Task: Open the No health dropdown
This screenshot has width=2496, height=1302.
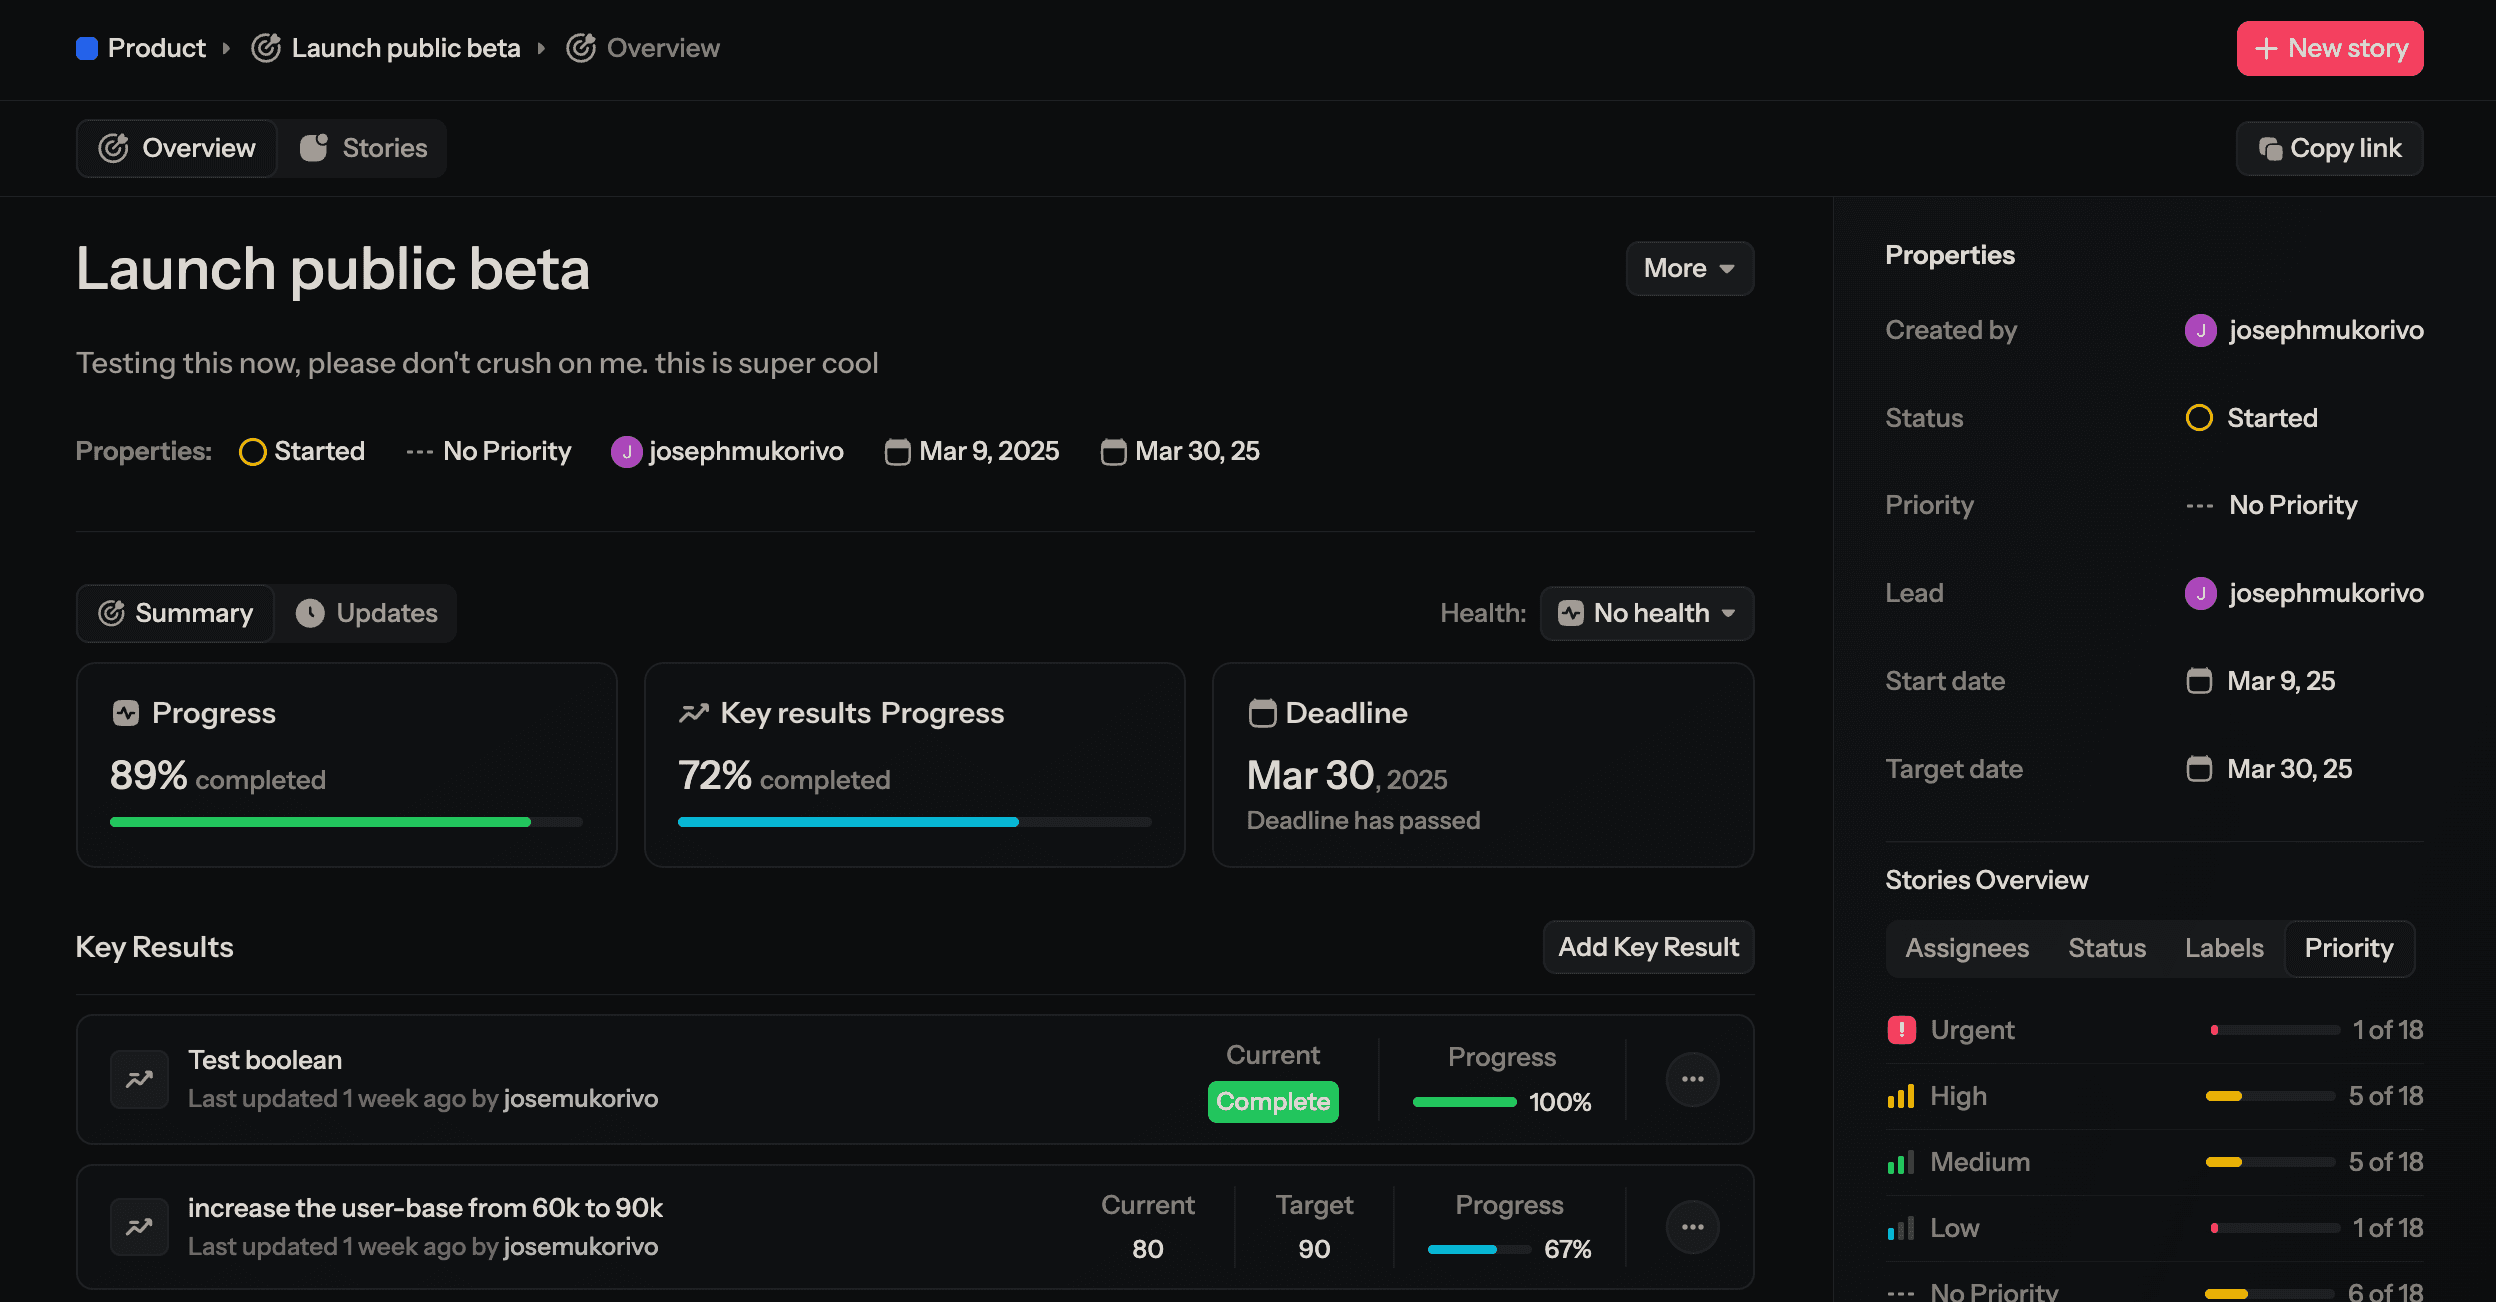Action: [1647, 613]
